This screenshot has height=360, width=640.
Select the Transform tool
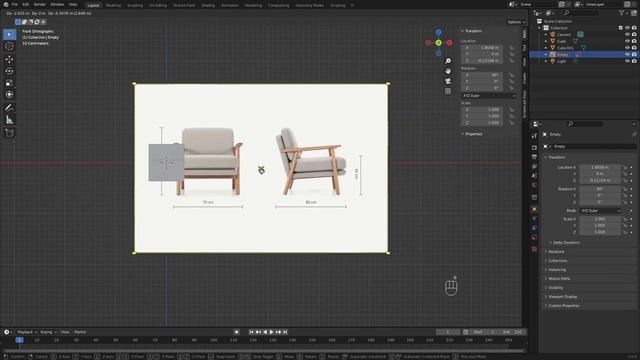[9, 95]
